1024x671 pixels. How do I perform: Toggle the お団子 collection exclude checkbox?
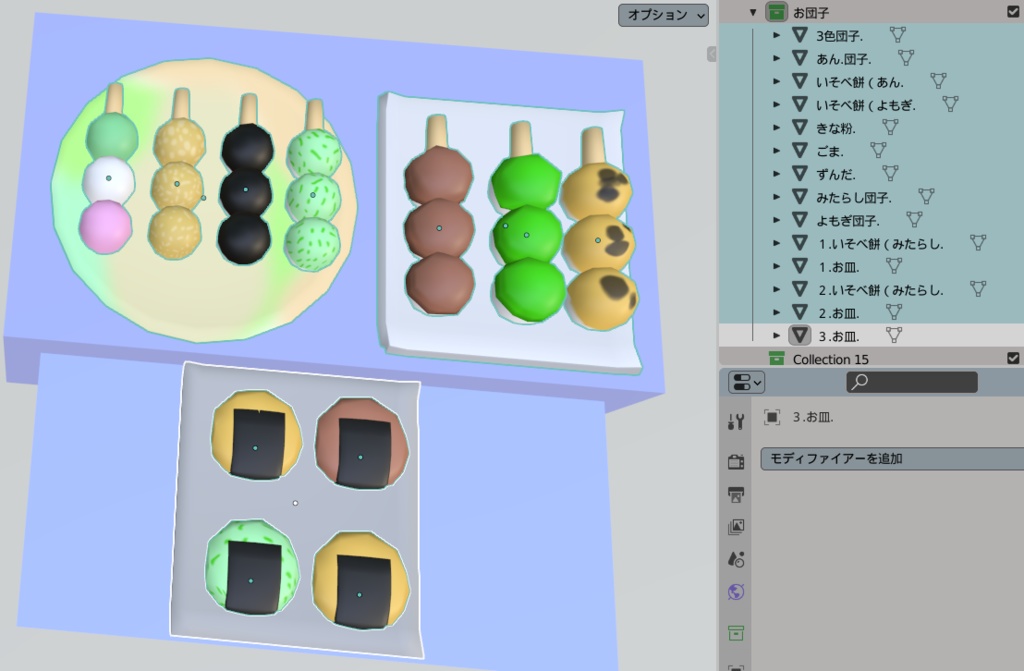[1013, 12]
